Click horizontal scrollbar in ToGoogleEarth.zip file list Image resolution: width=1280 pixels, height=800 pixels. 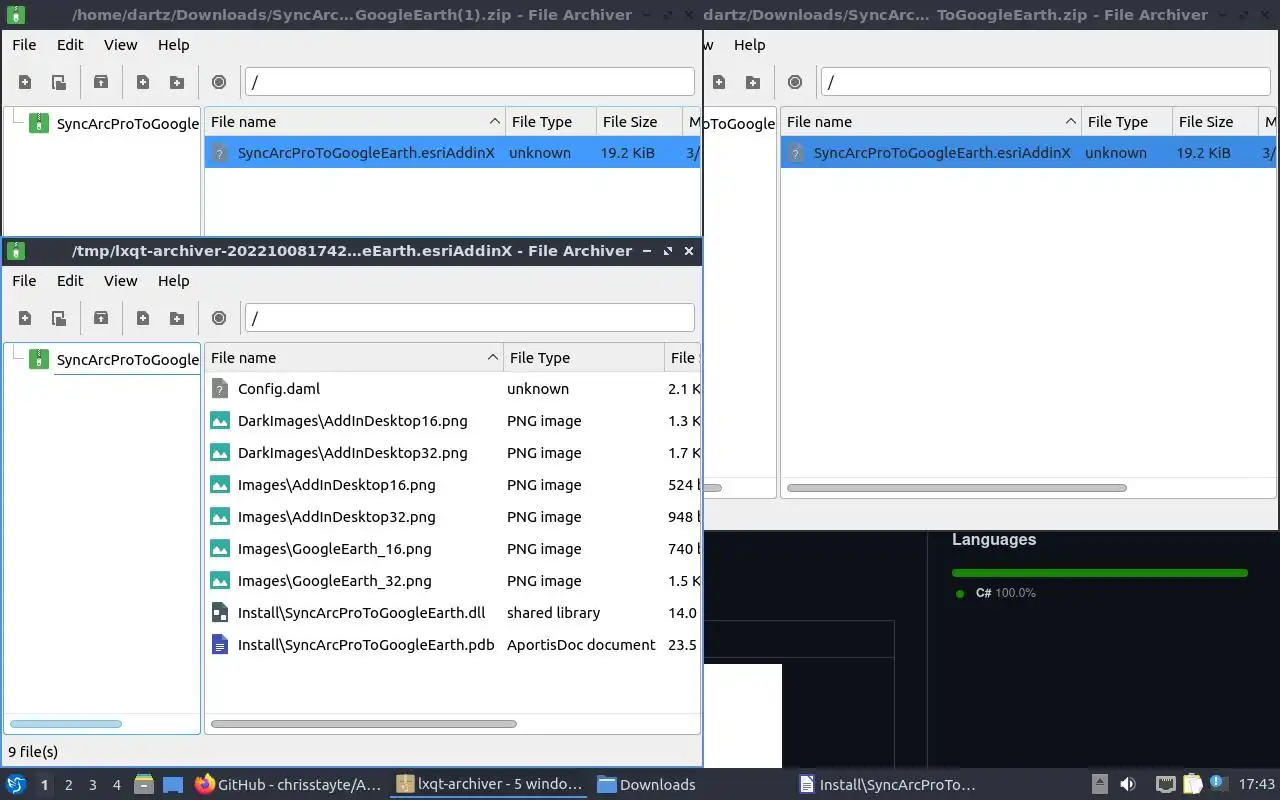[x=957, y=488]
